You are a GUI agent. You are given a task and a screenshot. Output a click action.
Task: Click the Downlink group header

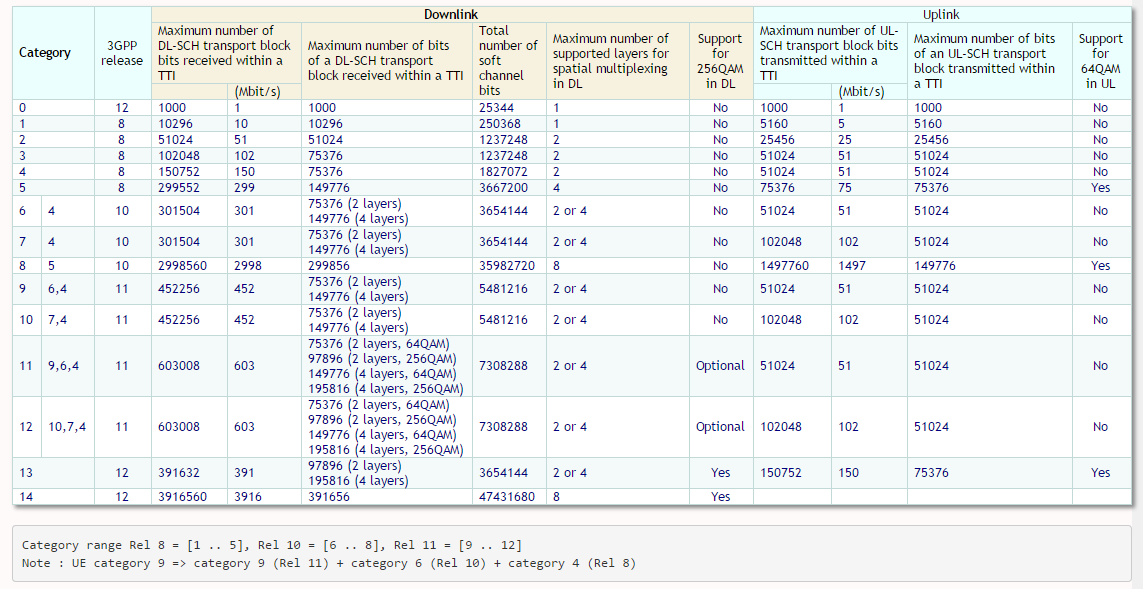(452, 15)
